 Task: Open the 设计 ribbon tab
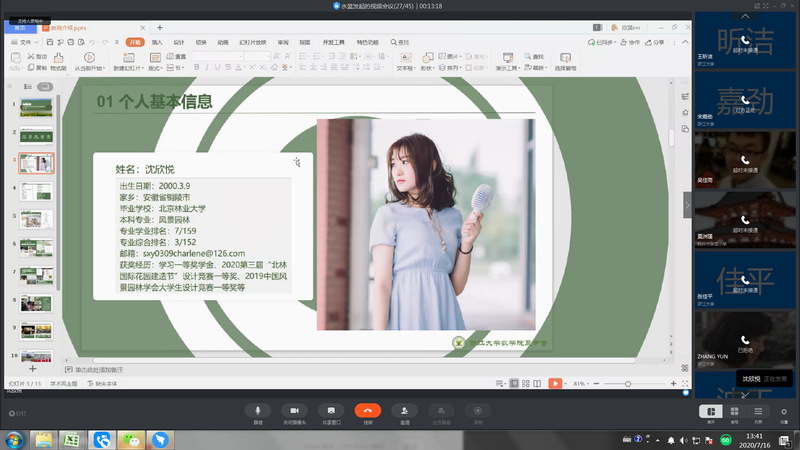[x=179, y=42]
